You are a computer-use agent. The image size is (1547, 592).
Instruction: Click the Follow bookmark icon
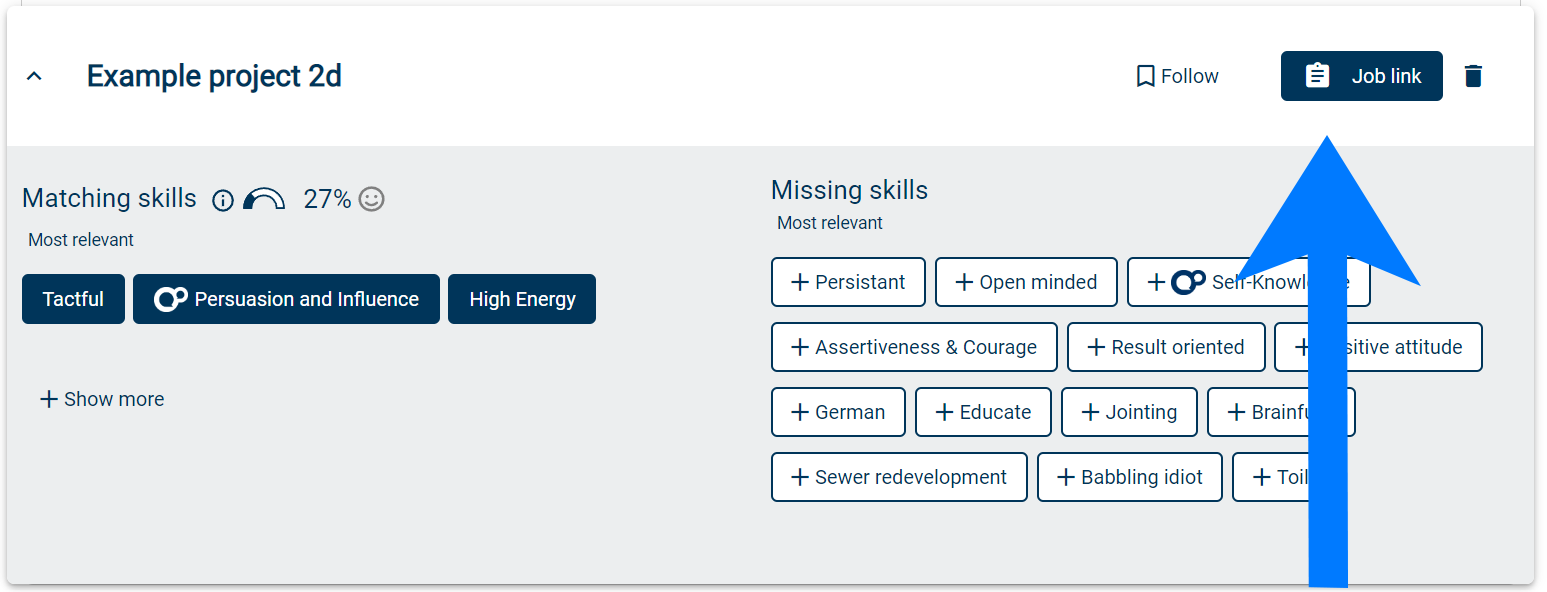[x=1146, y=75]
